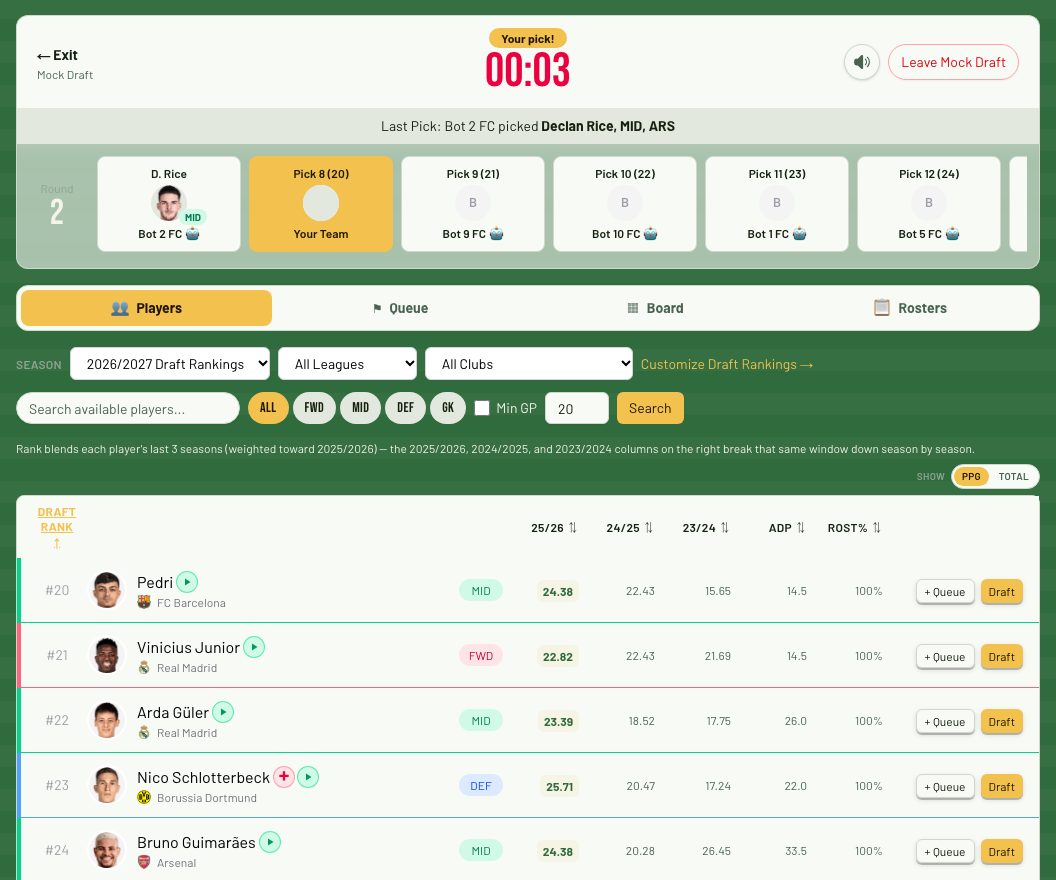This screenshot has height=880, width=1056.
Task: Draft Pedri
Action: (x=1001, y=592)
